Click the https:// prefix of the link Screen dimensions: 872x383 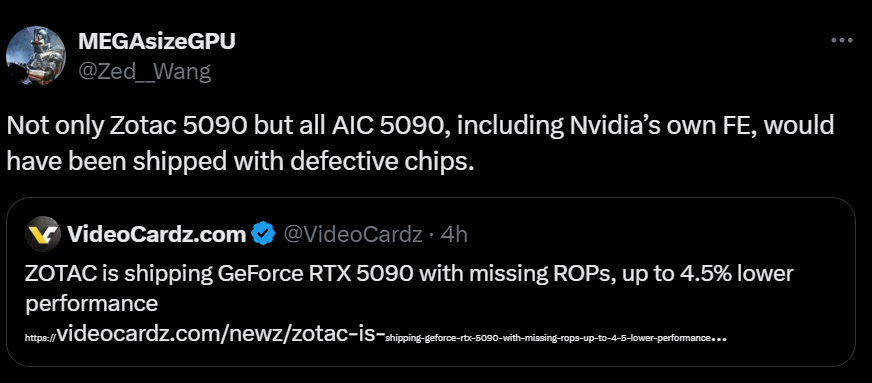41,337
